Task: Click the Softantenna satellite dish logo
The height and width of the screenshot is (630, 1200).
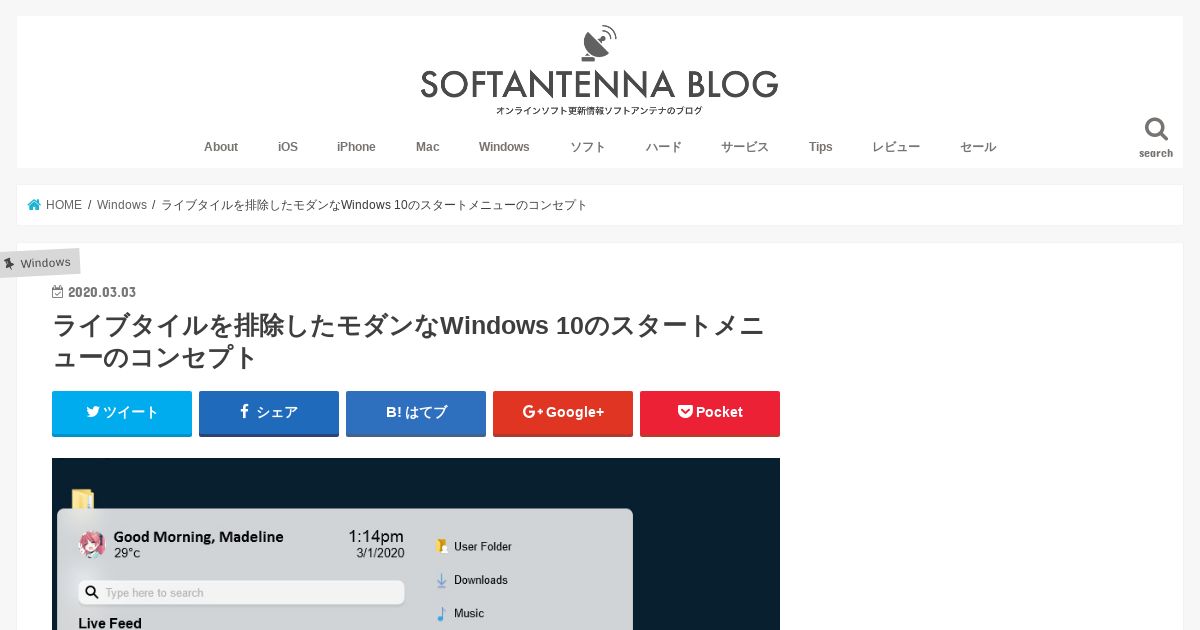Action: click(599, 44)
